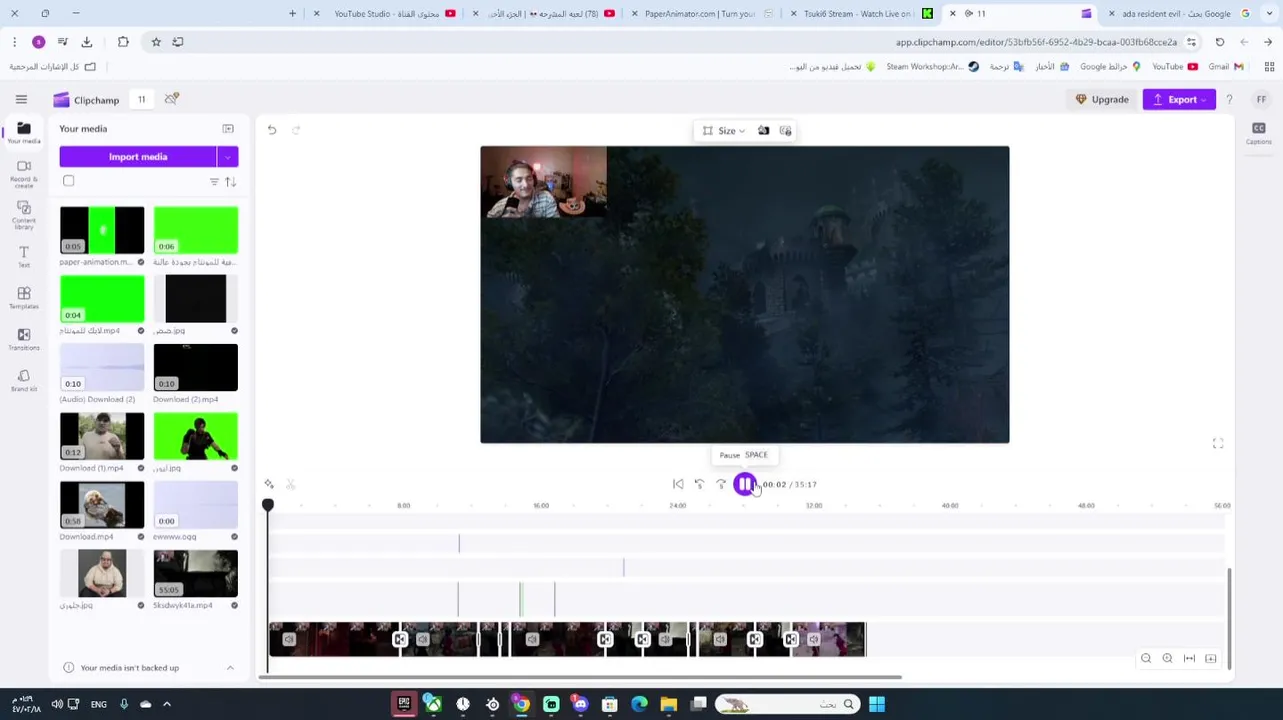
Task: Tick the select all media checkbox
Action: pyautogui.click(x=69, y=181)
